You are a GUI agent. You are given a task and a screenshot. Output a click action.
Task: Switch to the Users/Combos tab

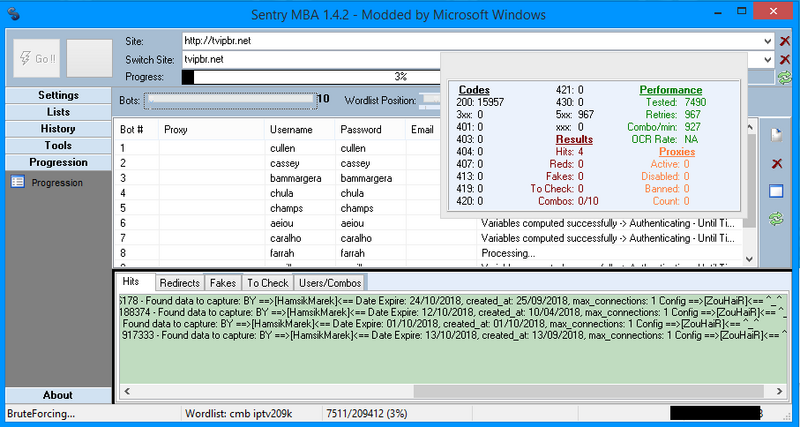coord(330,283)
